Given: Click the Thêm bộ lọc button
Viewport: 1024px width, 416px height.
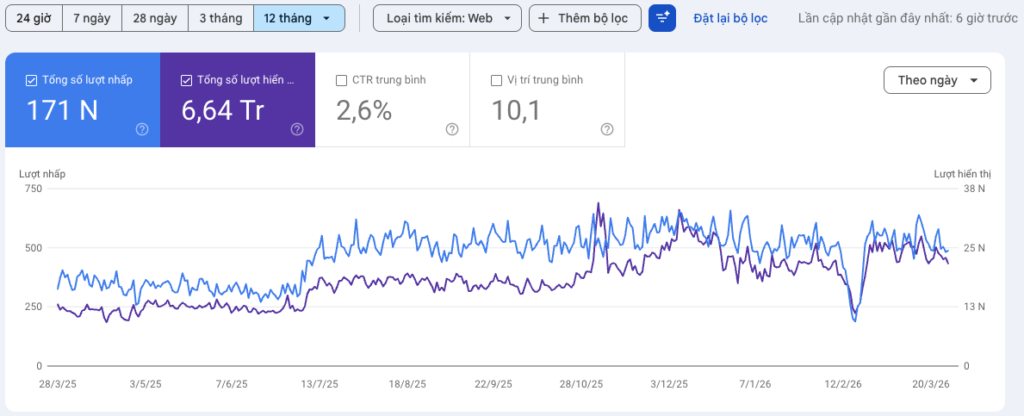Looking at the screenshot, I should point(584,18).
